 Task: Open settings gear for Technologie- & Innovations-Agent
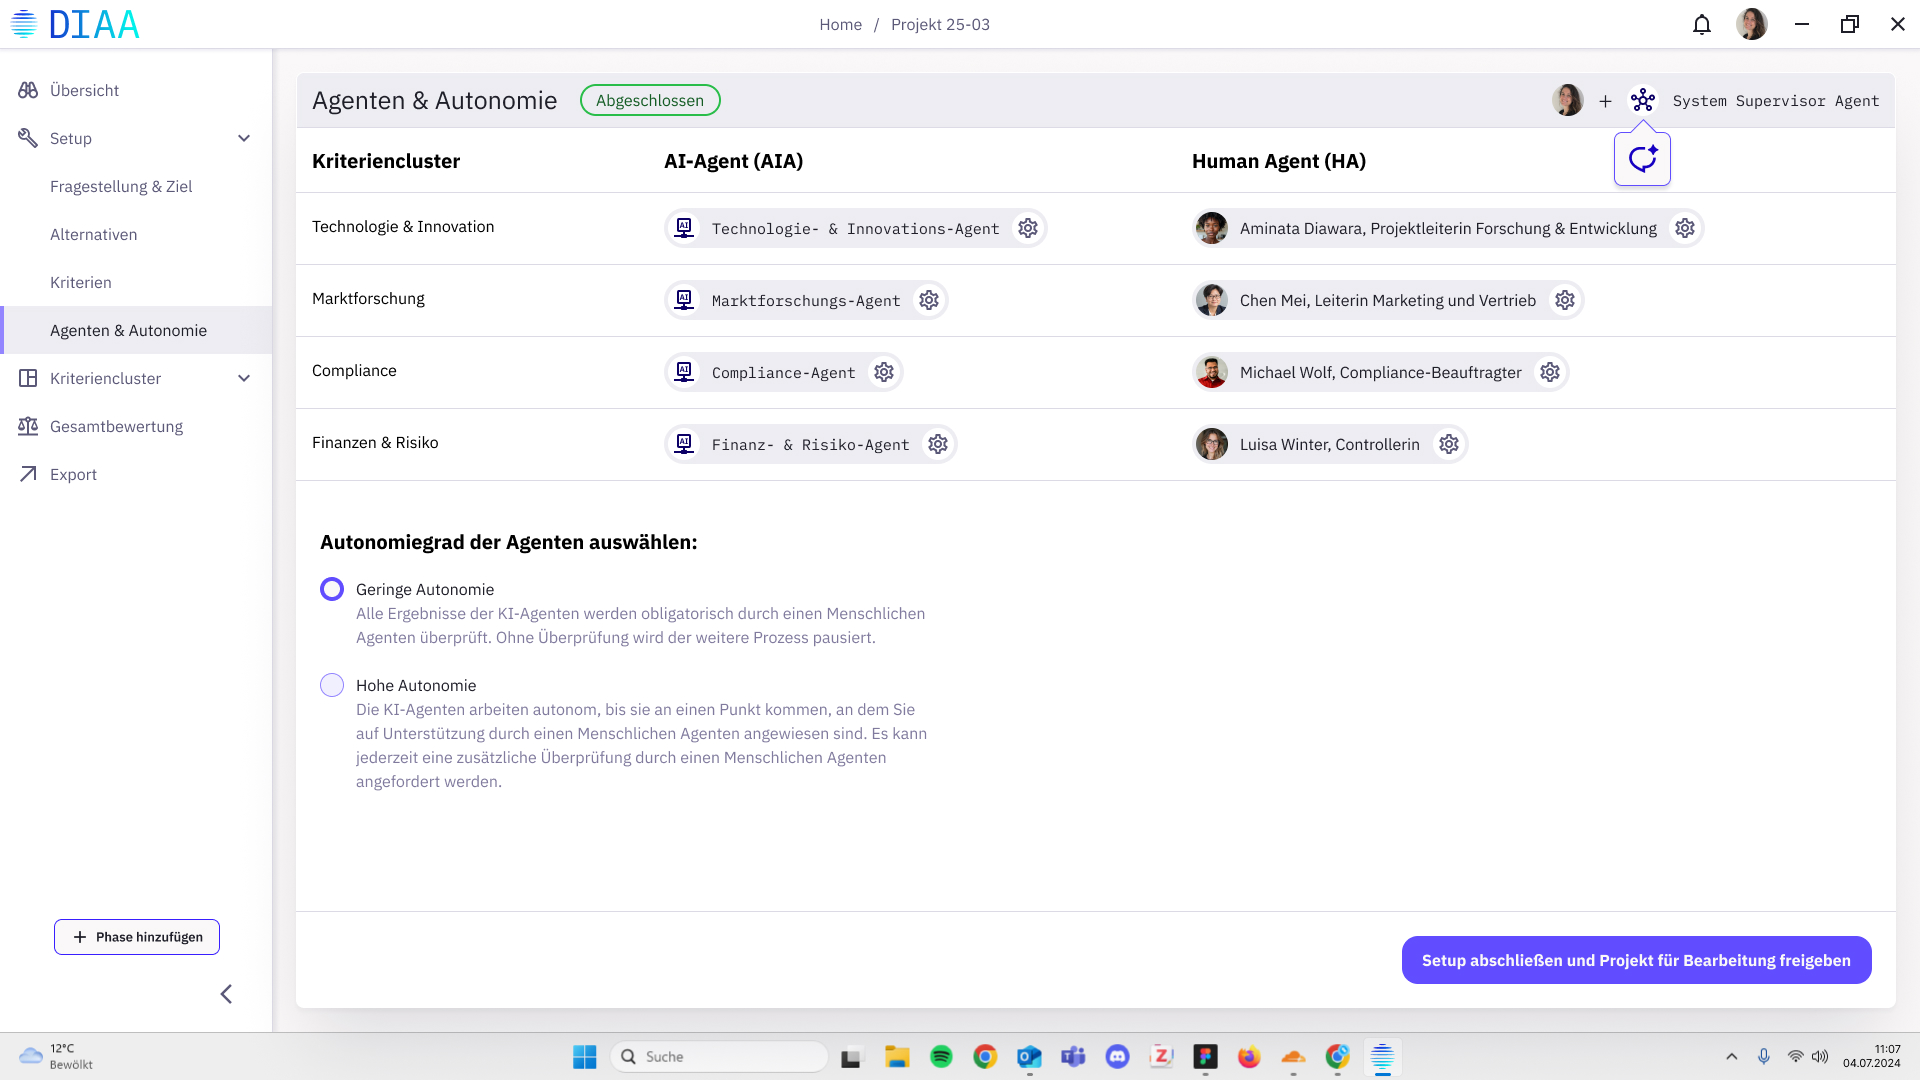coord(1028,228)
